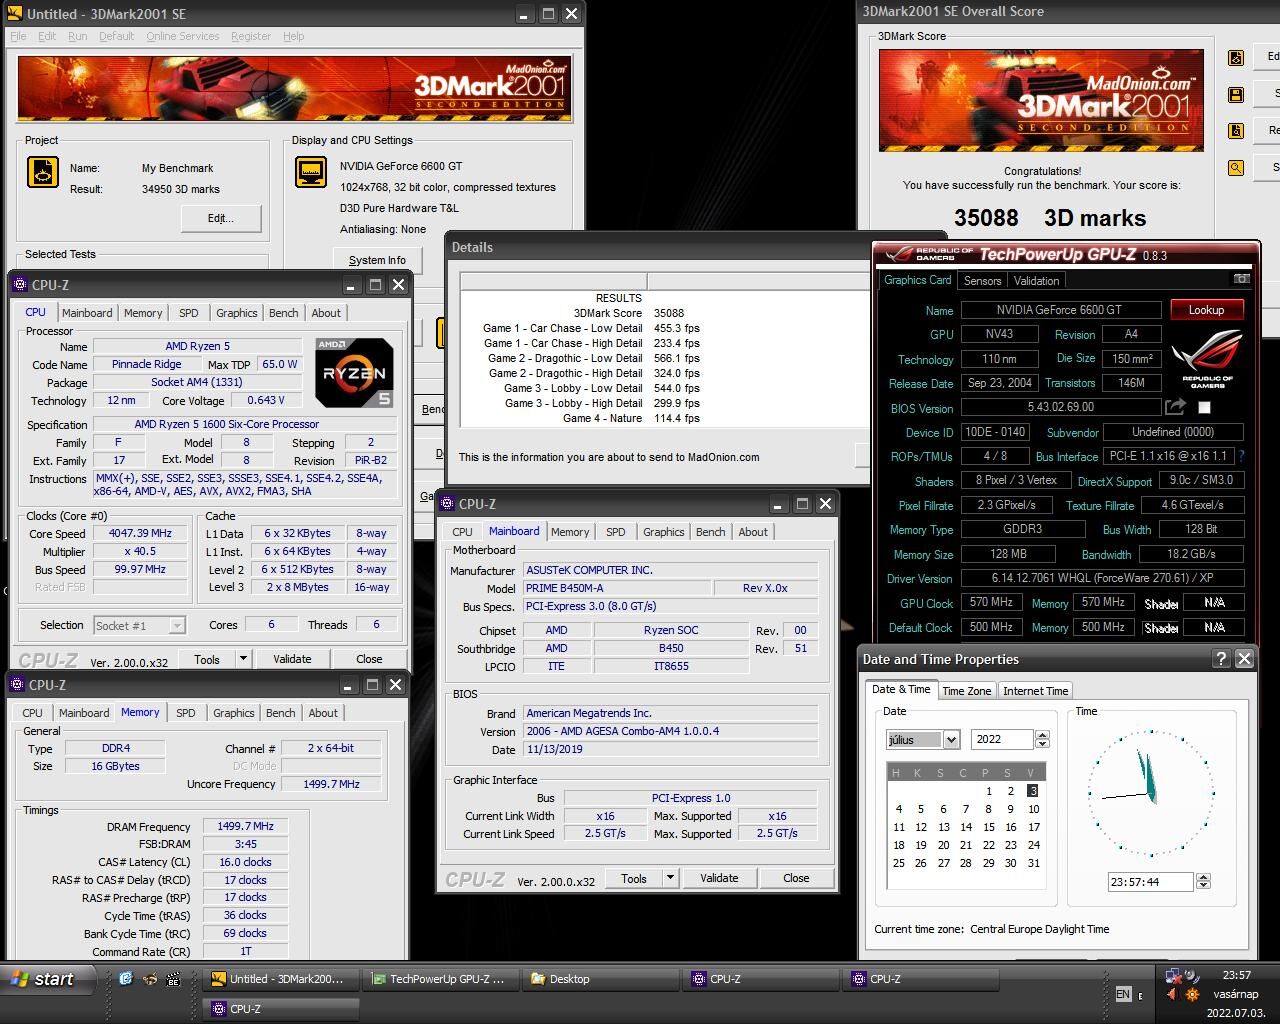The height and width of the screenshot is (1024, 1280).
Task: Click the analog clock face
Action: [1151, 793]
